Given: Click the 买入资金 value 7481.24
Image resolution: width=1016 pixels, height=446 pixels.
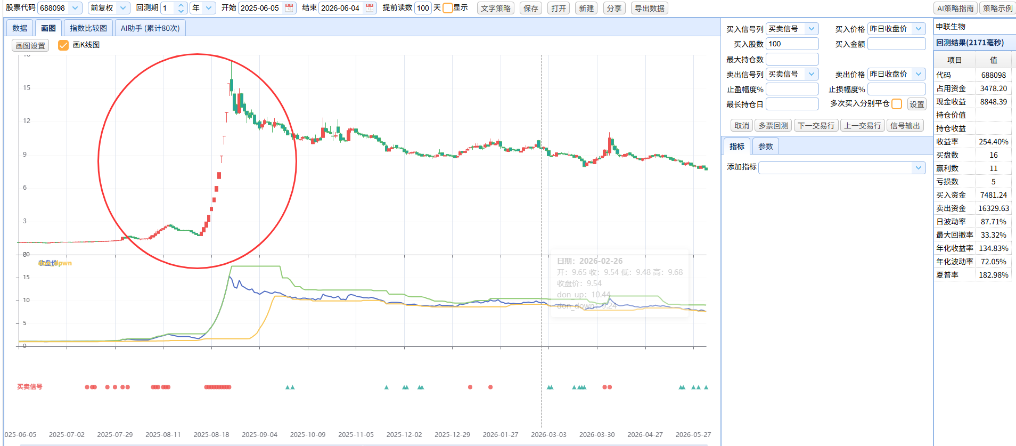Looking at the screenshot, I should (995, 194).
